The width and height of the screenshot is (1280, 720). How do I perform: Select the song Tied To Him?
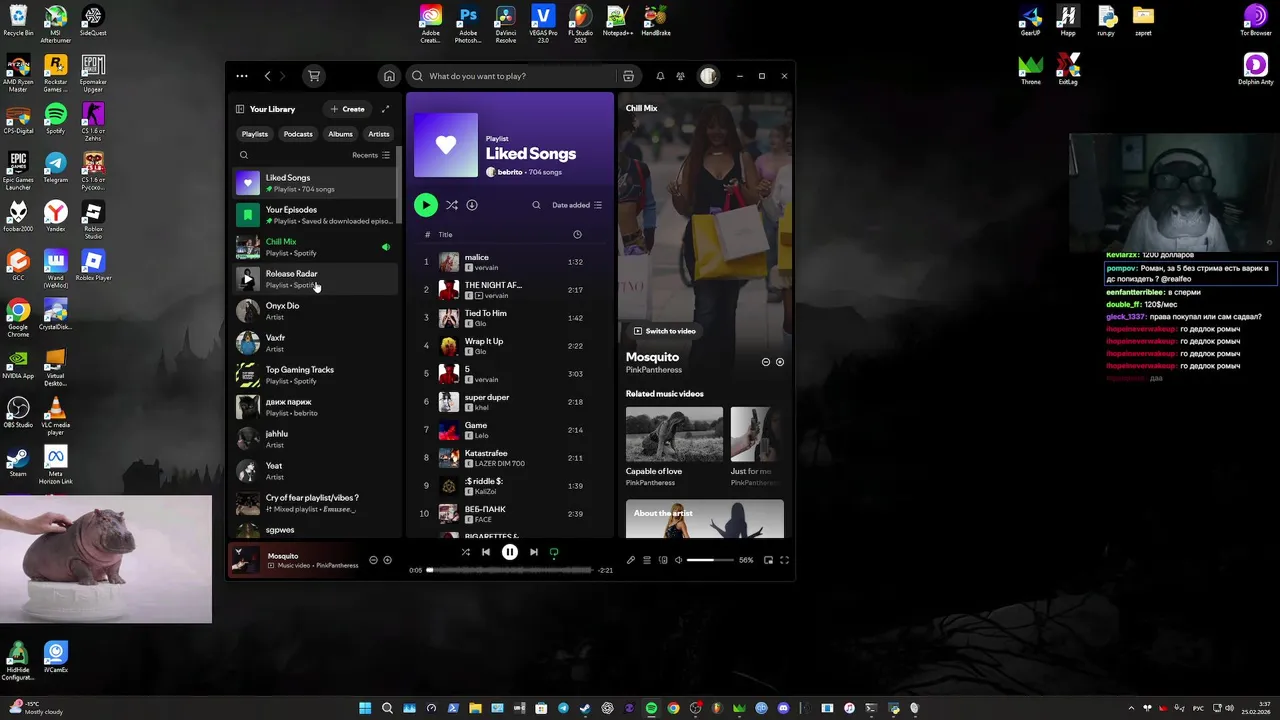[510, 318]
